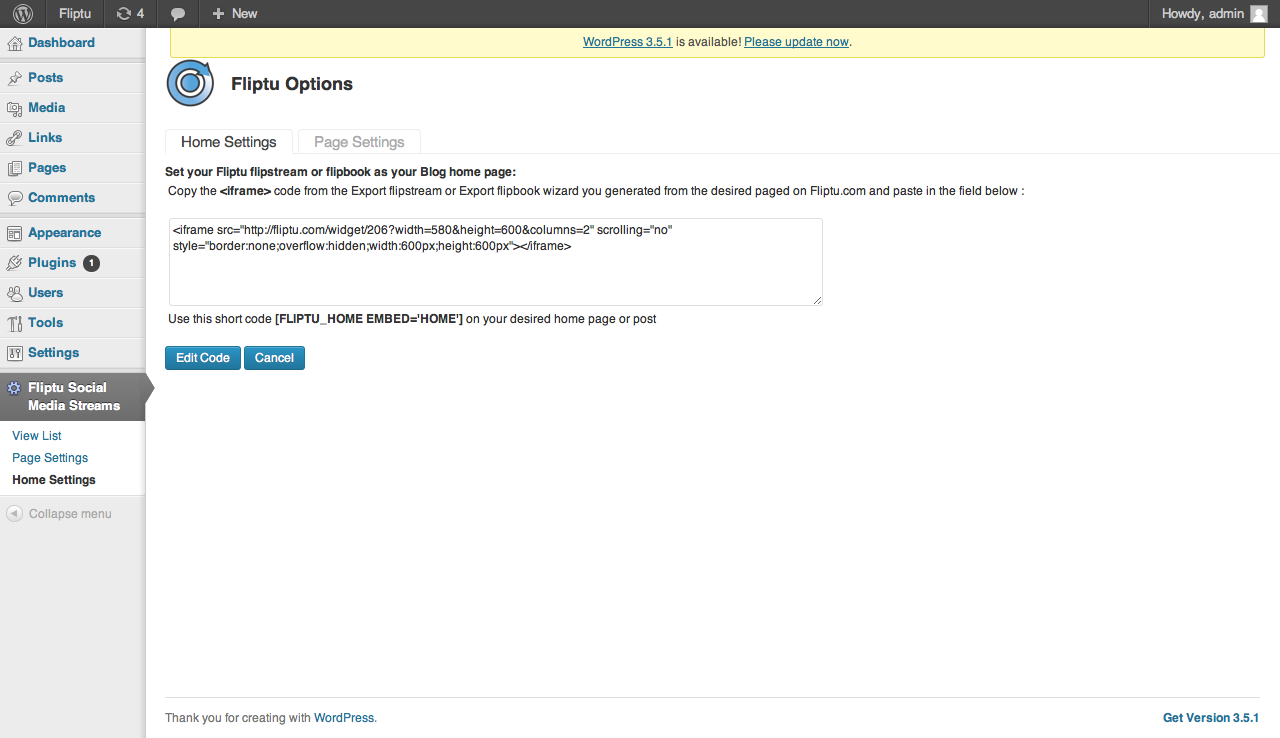Click the WordPress logo icon
The height and width of the screenshot is (738, 1280).
click(24, 14)
